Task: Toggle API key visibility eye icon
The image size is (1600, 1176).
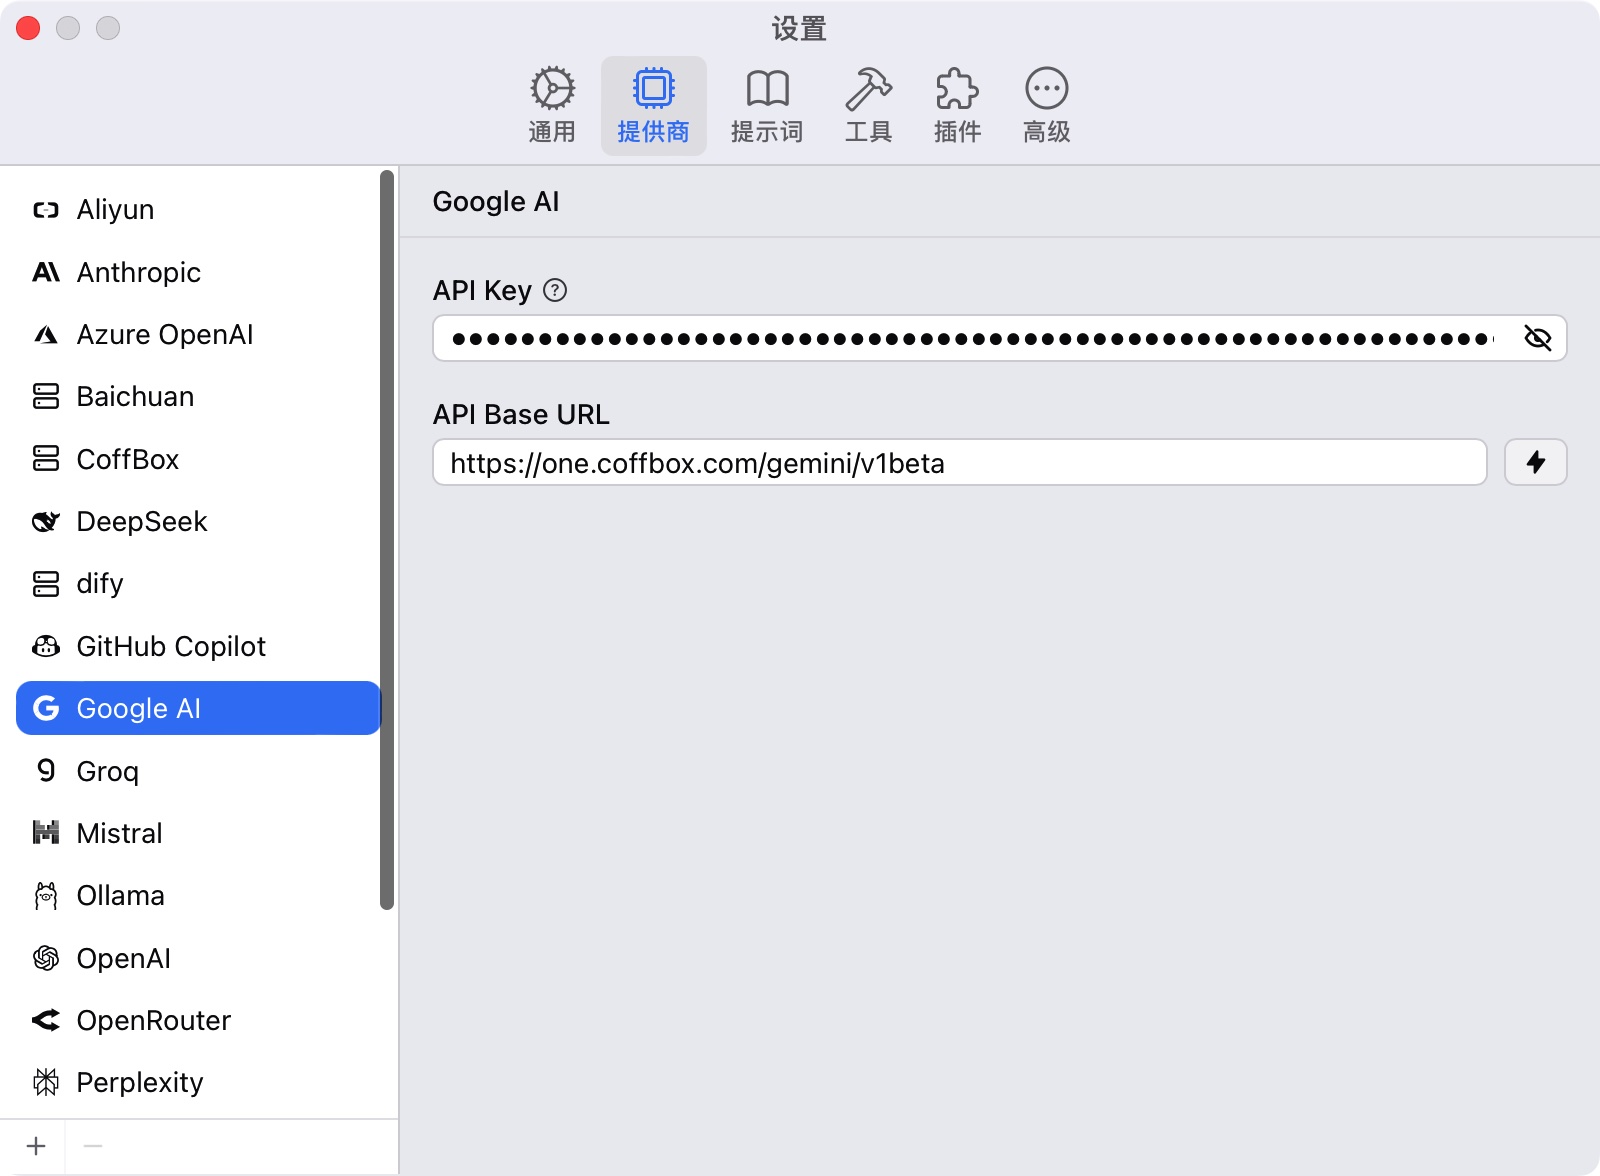Action: tap(1537, 338)
